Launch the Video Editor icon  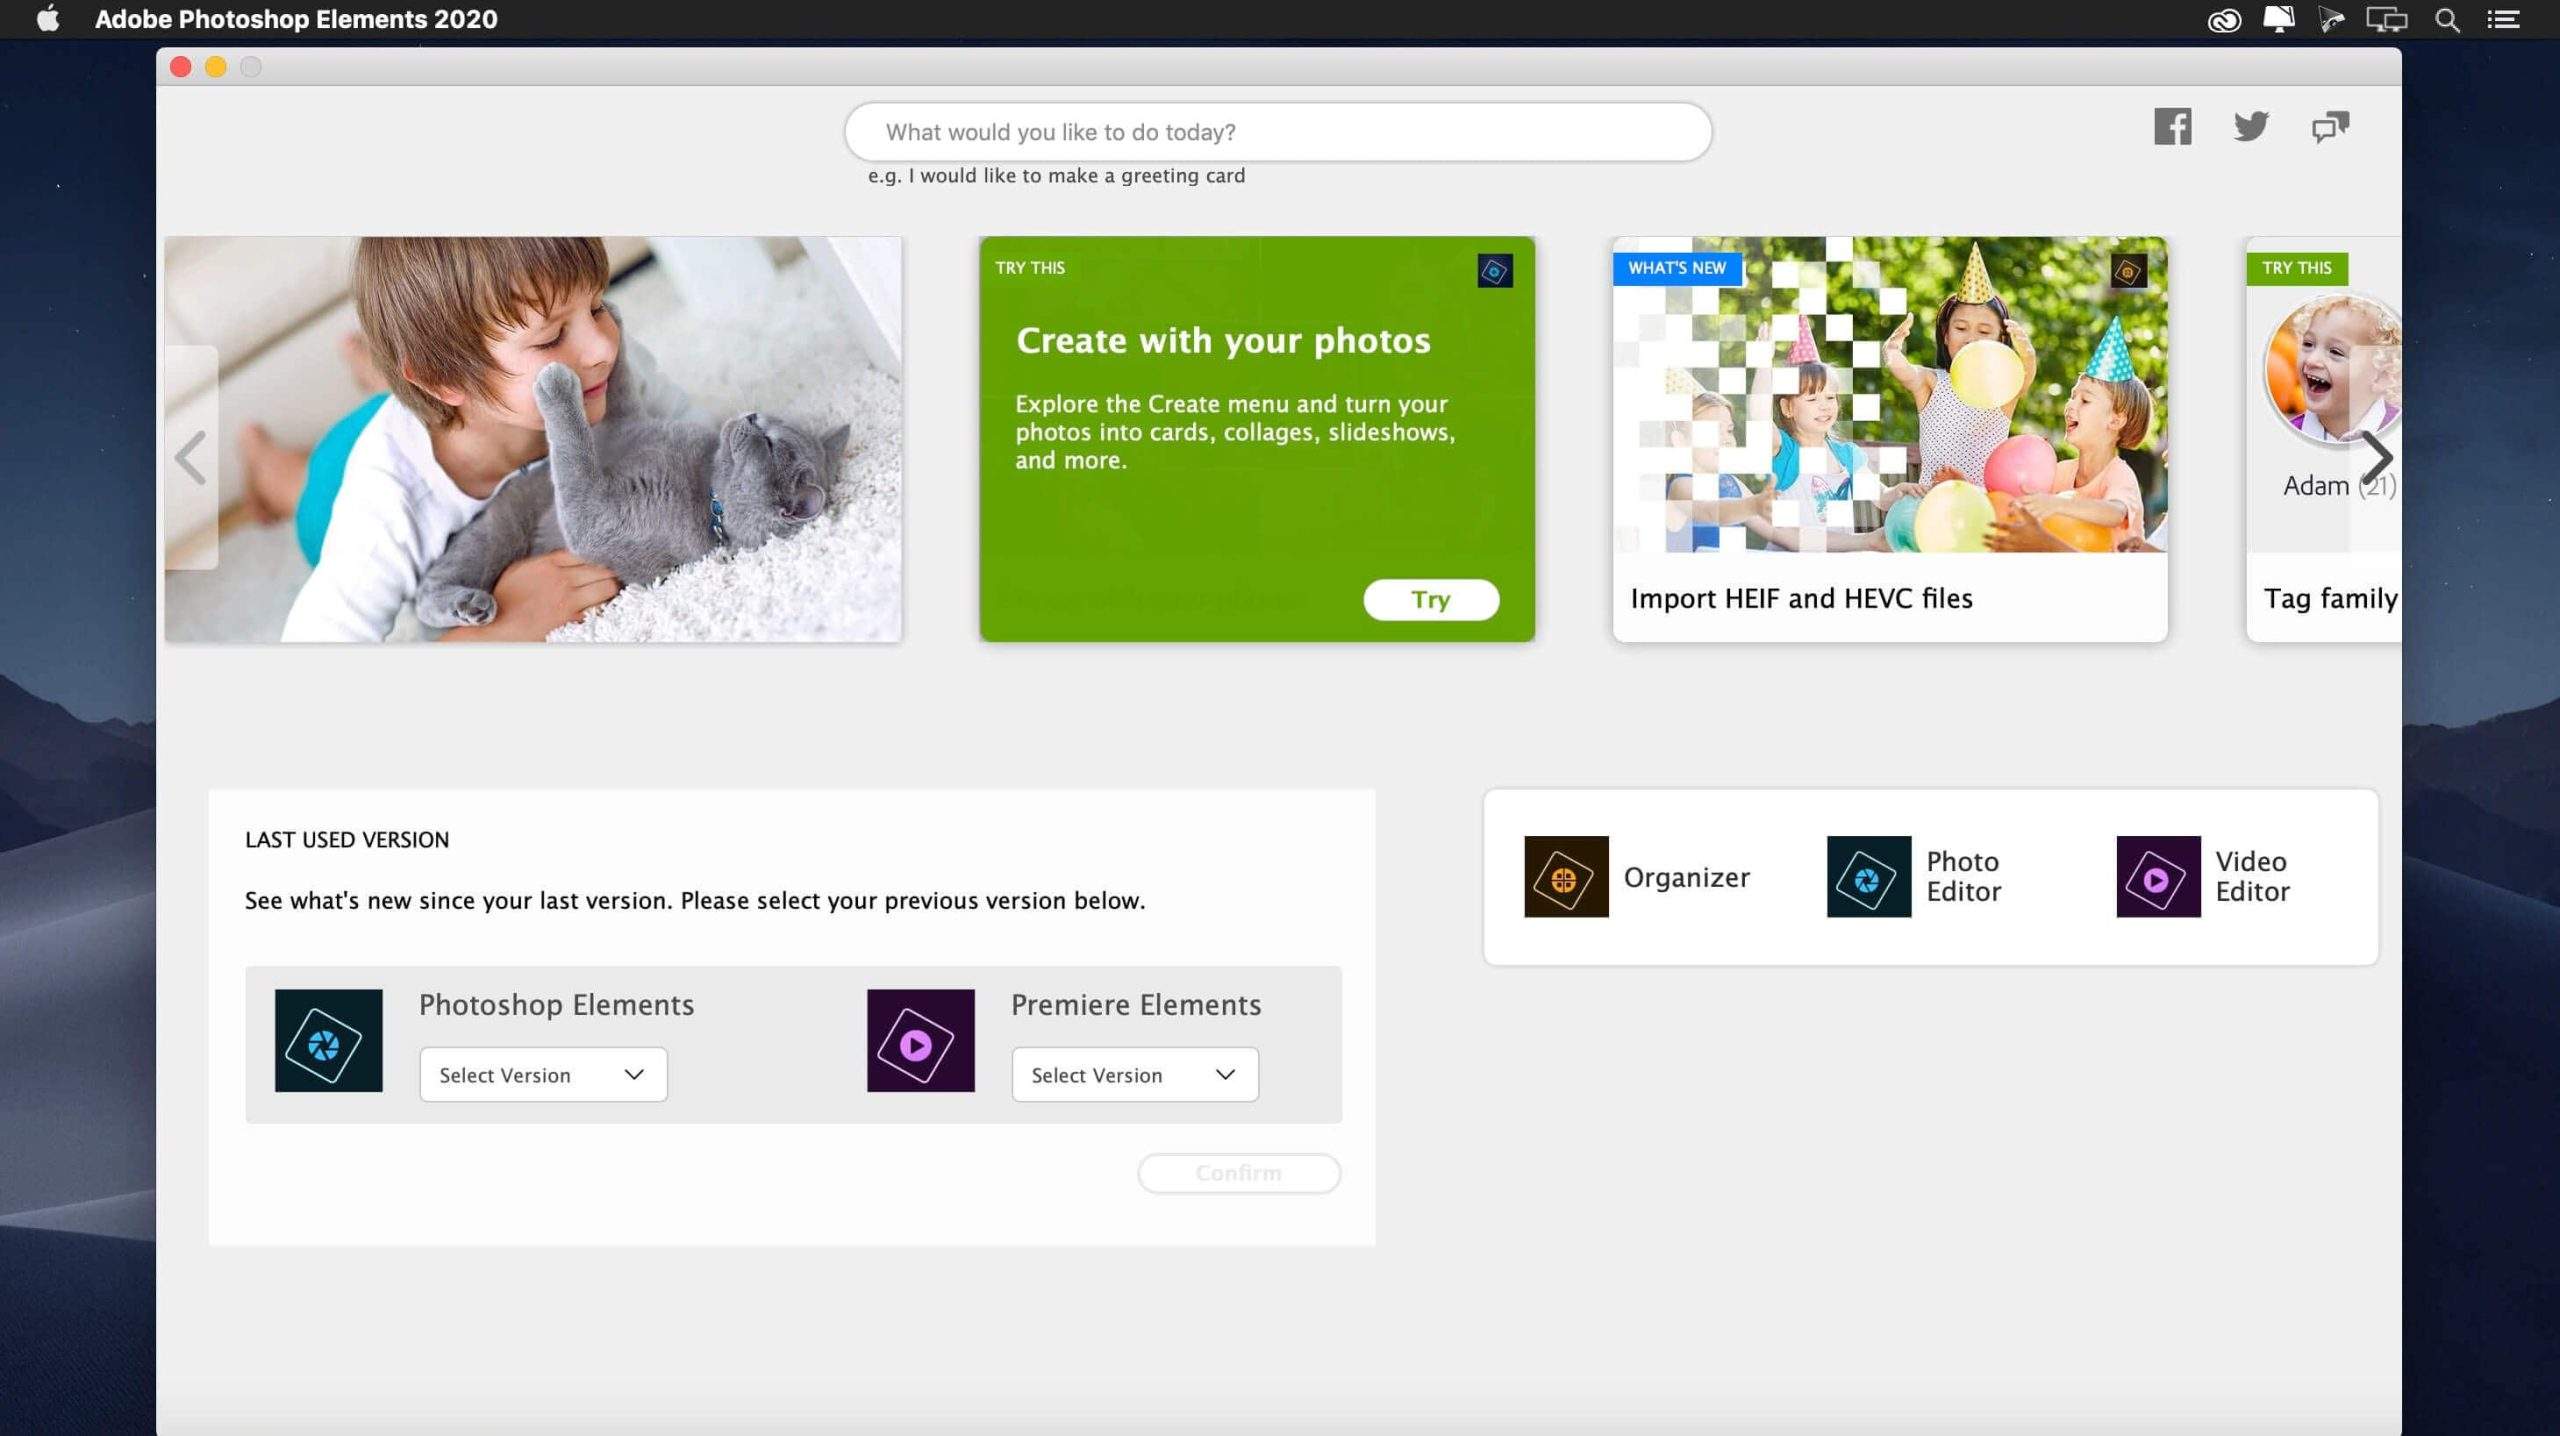2158,876
